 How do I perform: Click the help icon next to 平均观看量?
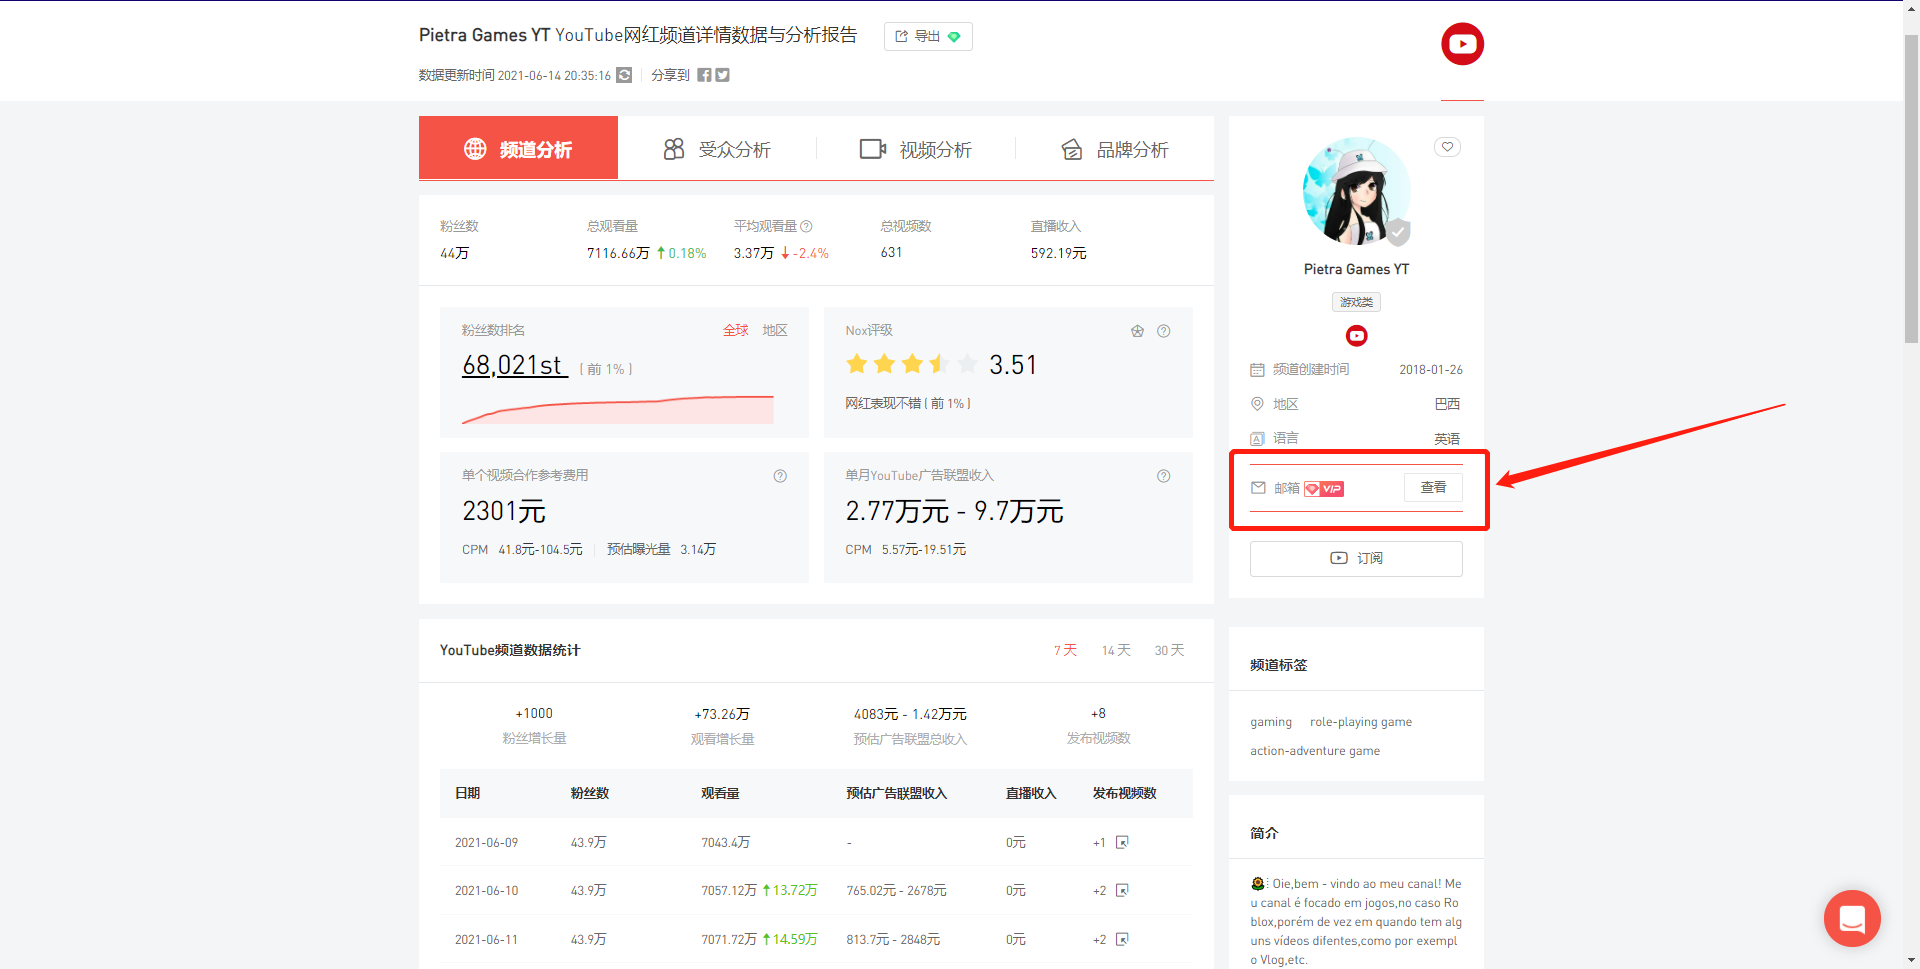pyautogui.click(x=806, y=226)
